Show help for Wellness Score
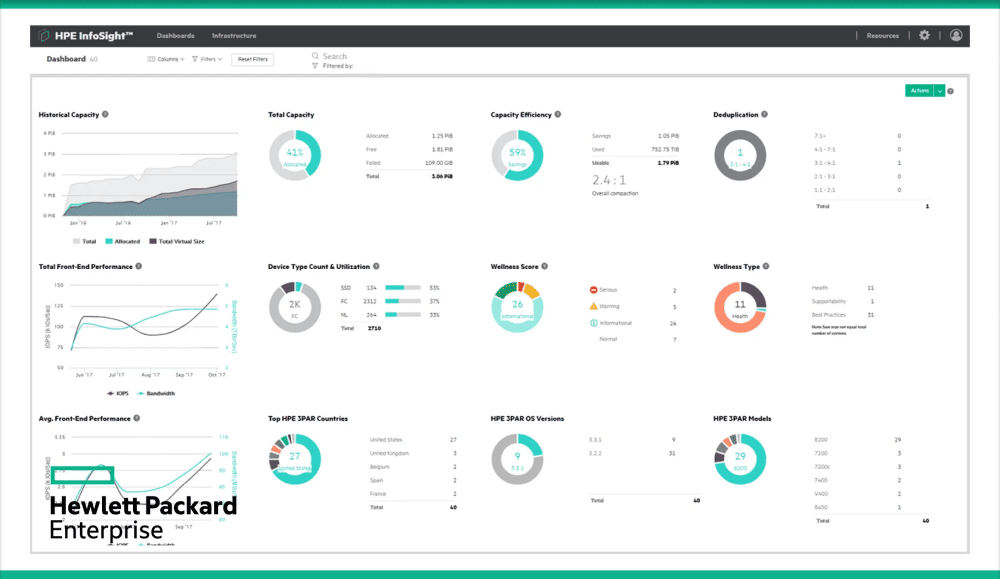The width and height of the screenshot is (1000, 579). [544, 266]
